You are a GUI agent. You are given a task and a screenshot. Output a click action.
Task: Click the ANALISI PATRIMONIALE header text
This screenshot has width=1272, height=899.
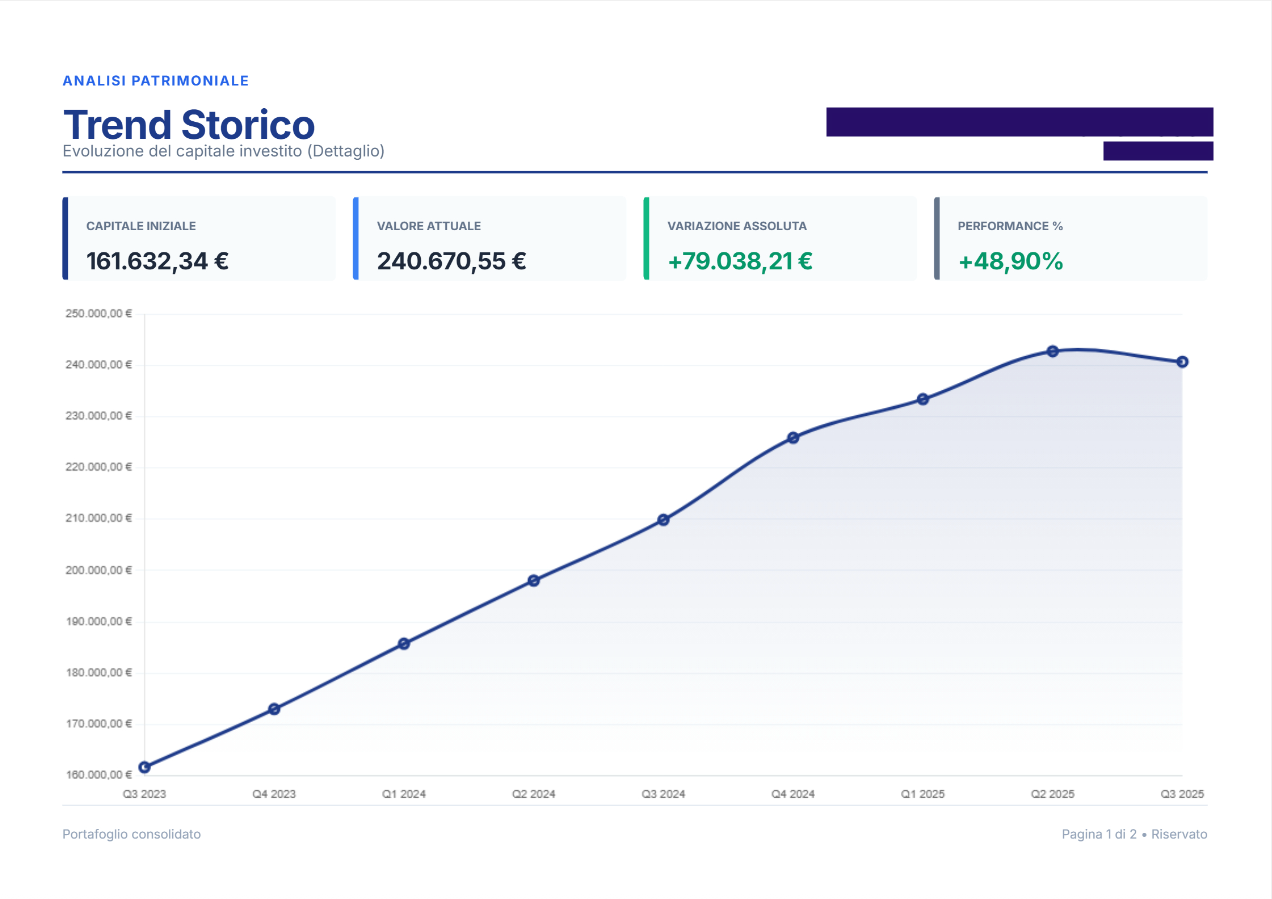(156, 80)
